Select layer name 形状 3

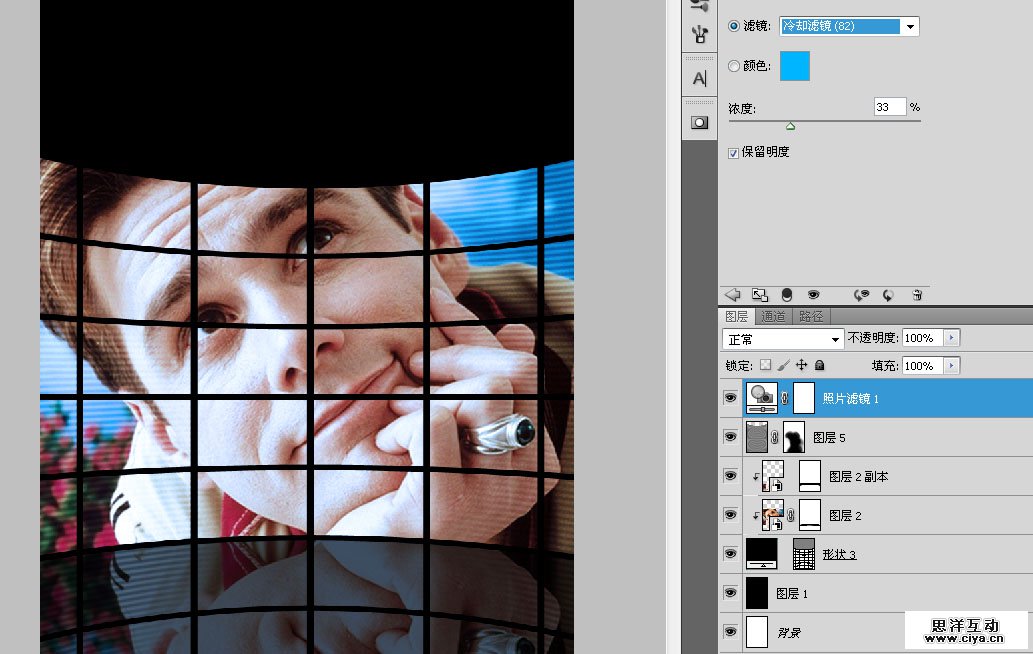coord(839,555)
